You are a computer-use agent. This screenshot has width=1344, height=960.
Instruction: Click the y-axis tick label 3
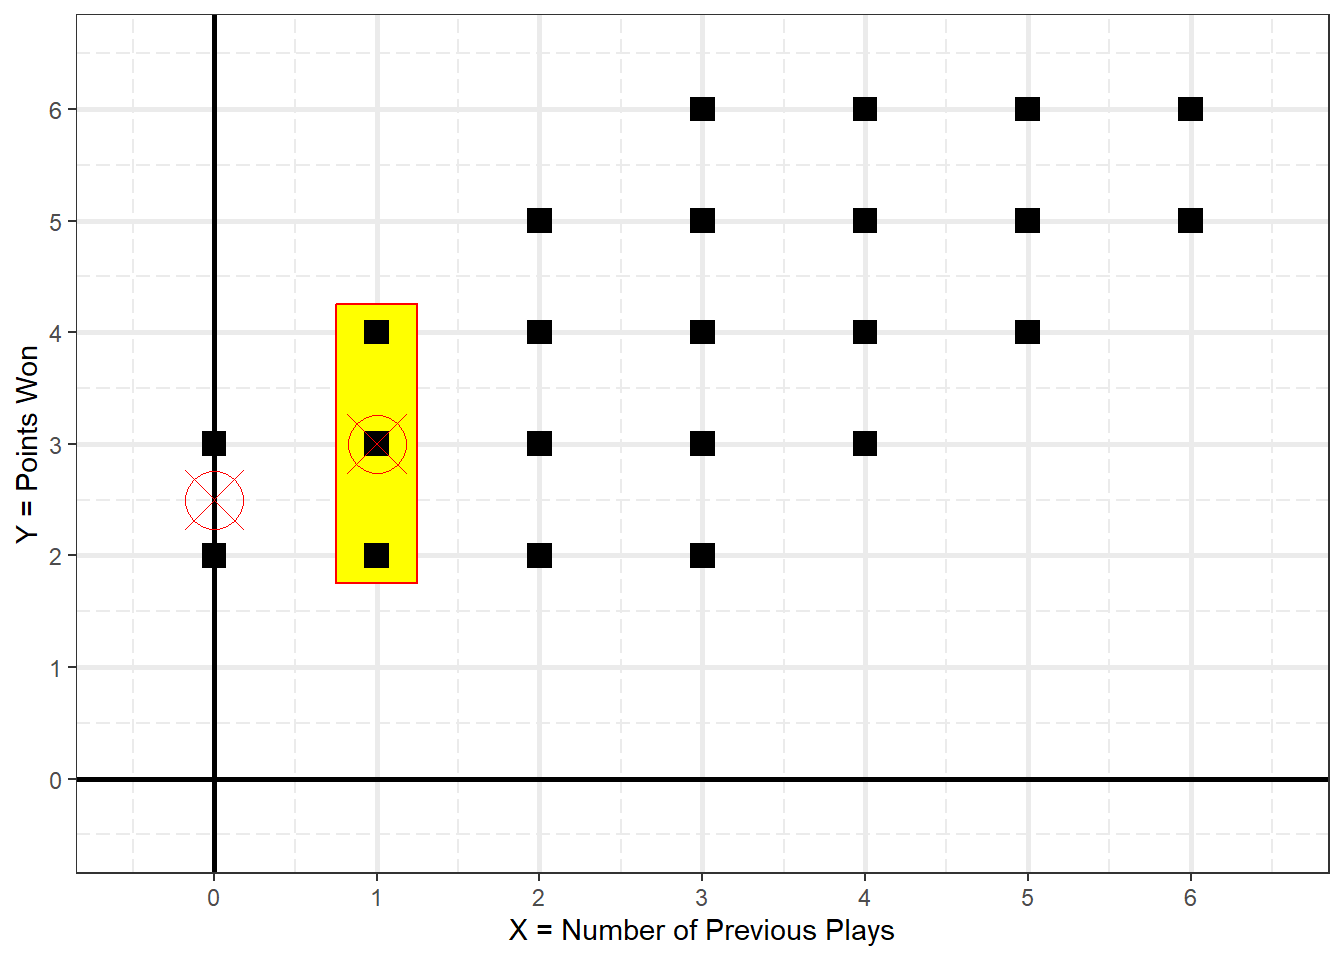point(56,445)
